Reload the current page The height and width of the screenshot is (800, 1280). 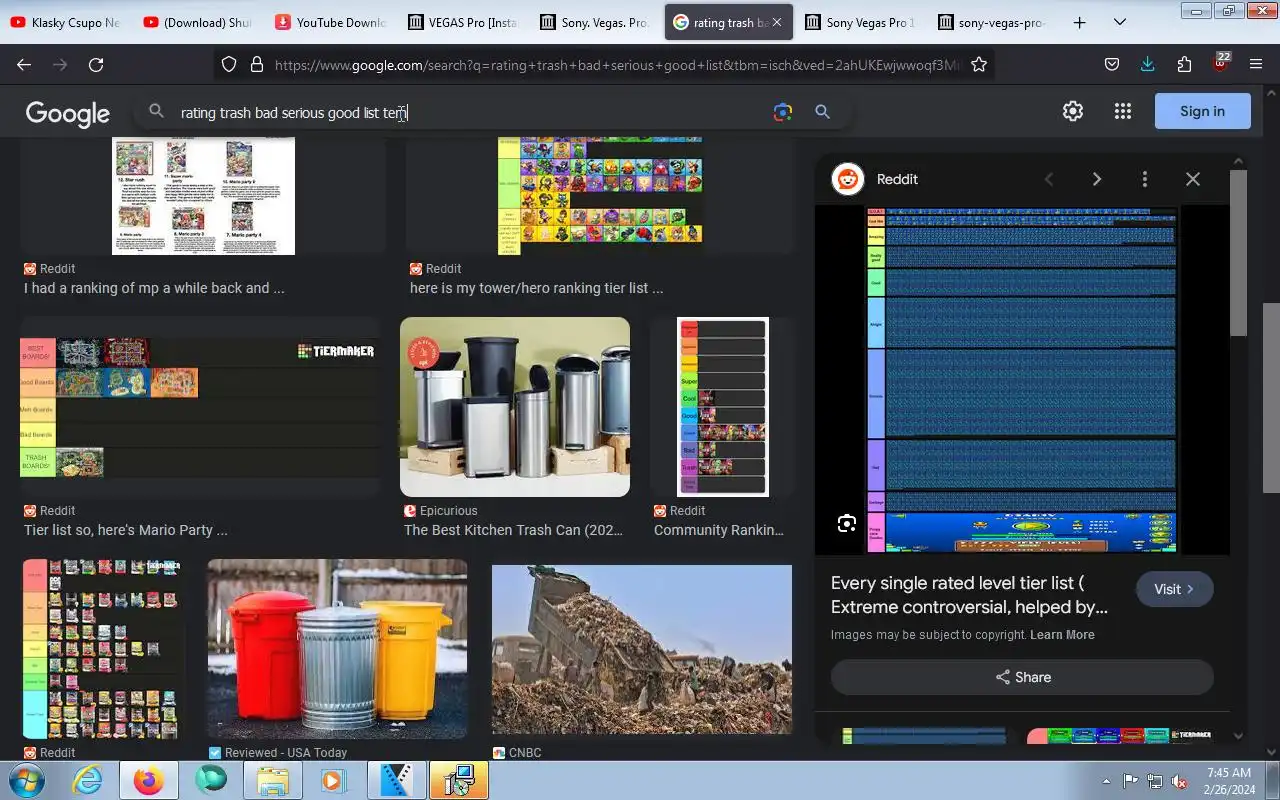tap(96, 64)
